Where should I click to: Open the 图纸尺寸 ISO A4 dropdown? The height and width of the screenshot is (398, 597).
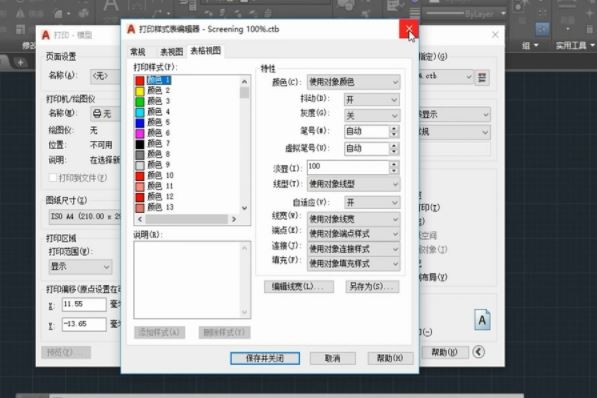85,216
